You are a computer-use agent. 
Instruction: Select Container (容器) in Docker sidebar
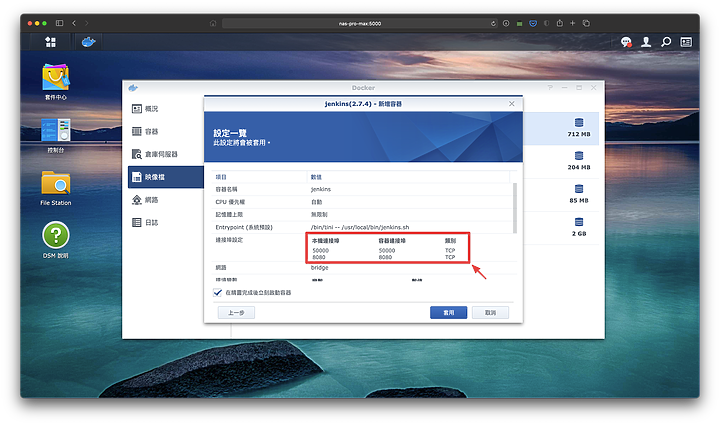[165, 131]
